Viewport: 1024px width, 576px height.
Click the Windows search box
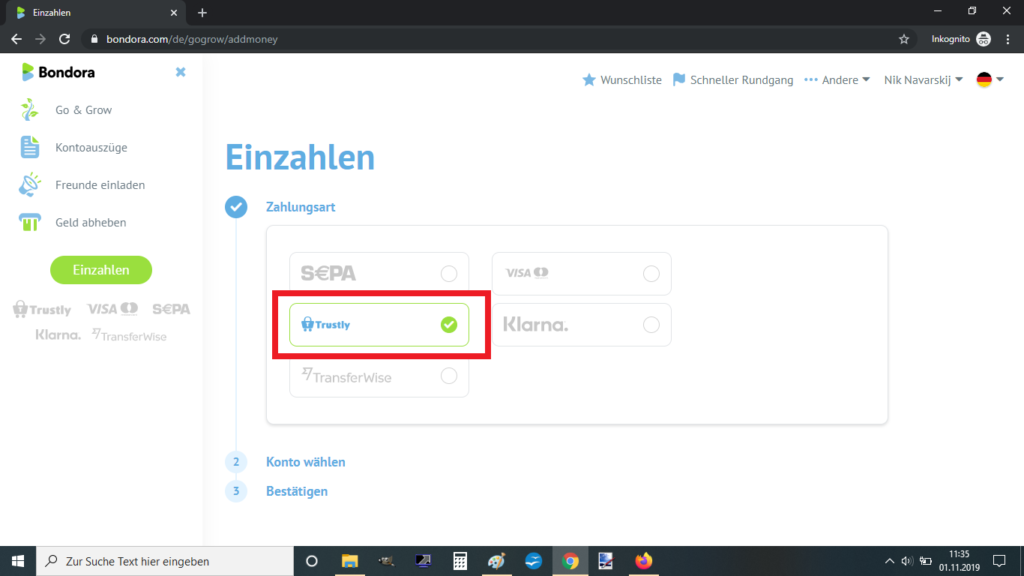click(165, 561)
